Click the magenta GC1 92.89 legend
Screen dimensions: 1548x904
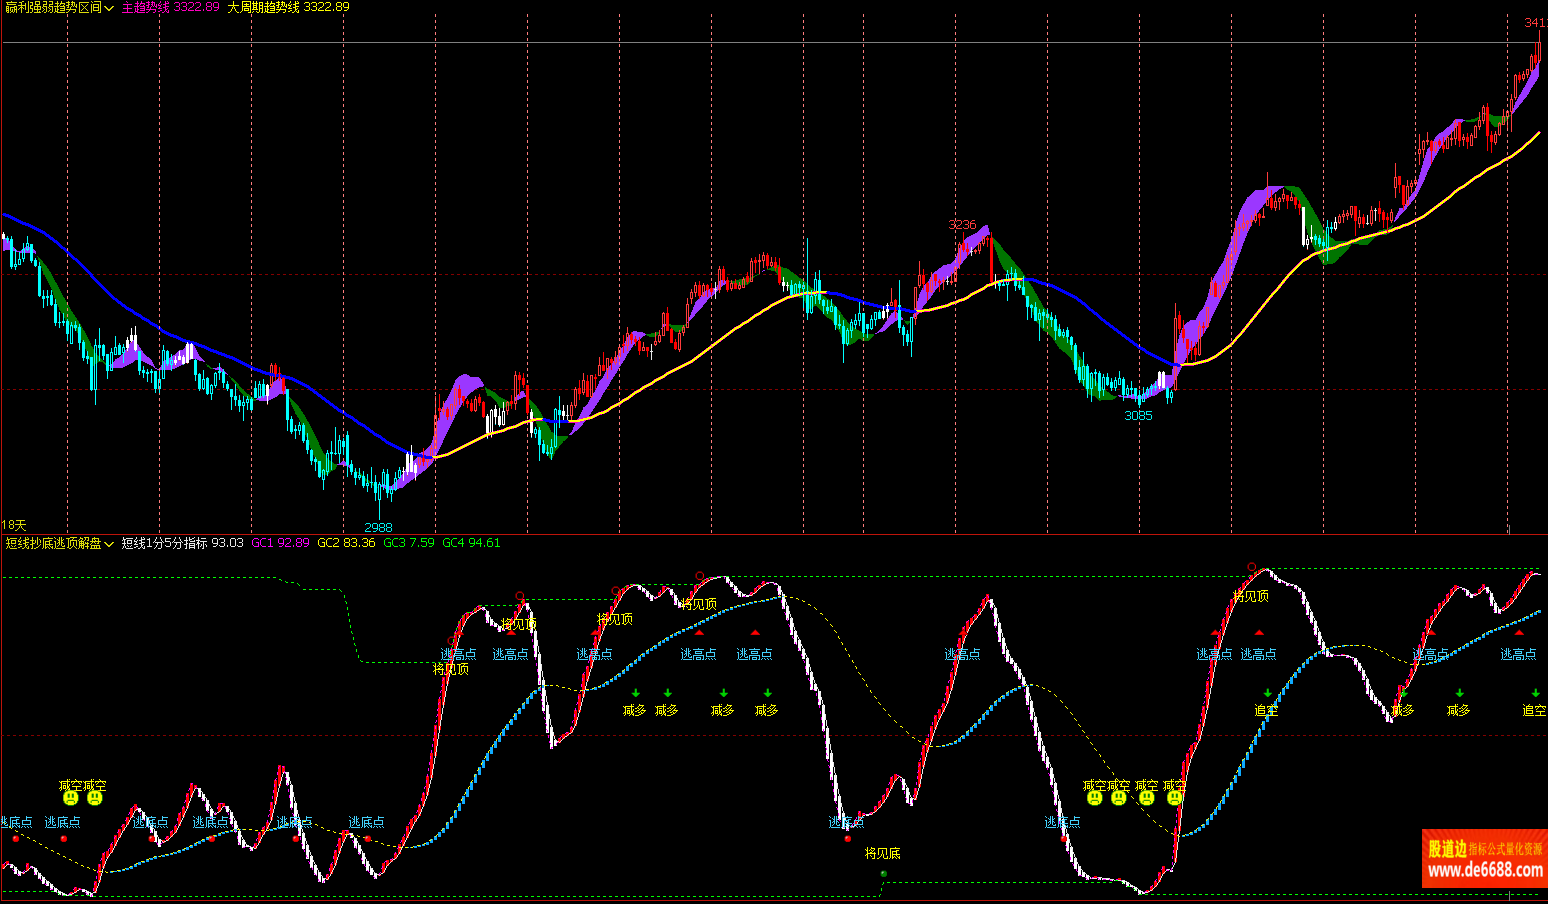[280, 543]
